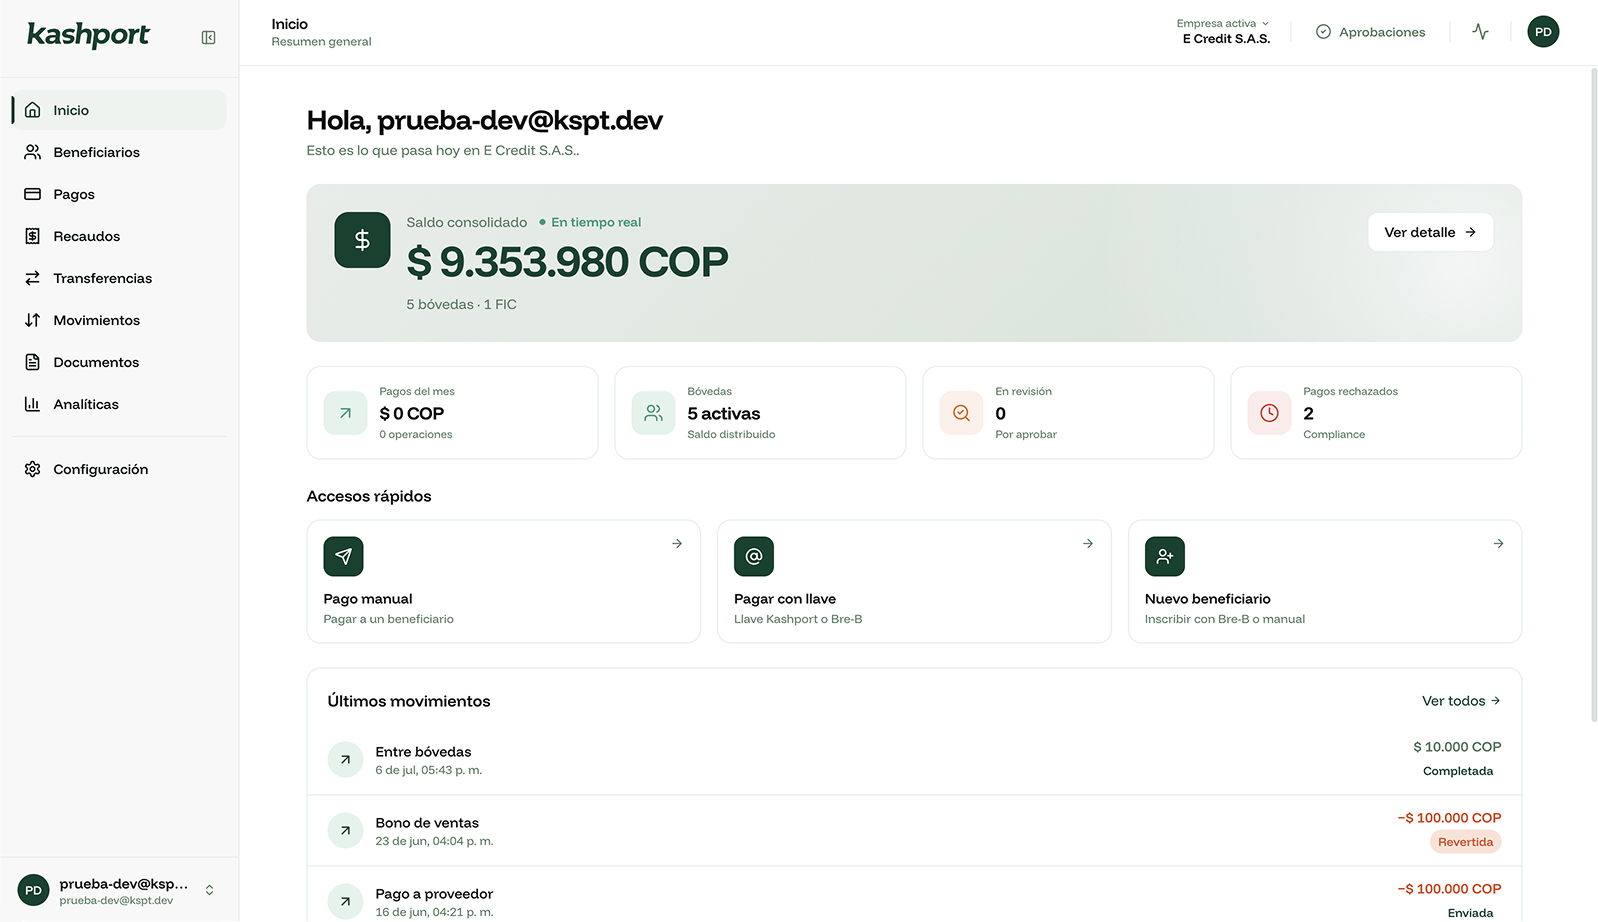The height and width of the screenshot is (922, 1598).
Task: Open Beneficiarios in the sidebar
Action: [119, 152]
